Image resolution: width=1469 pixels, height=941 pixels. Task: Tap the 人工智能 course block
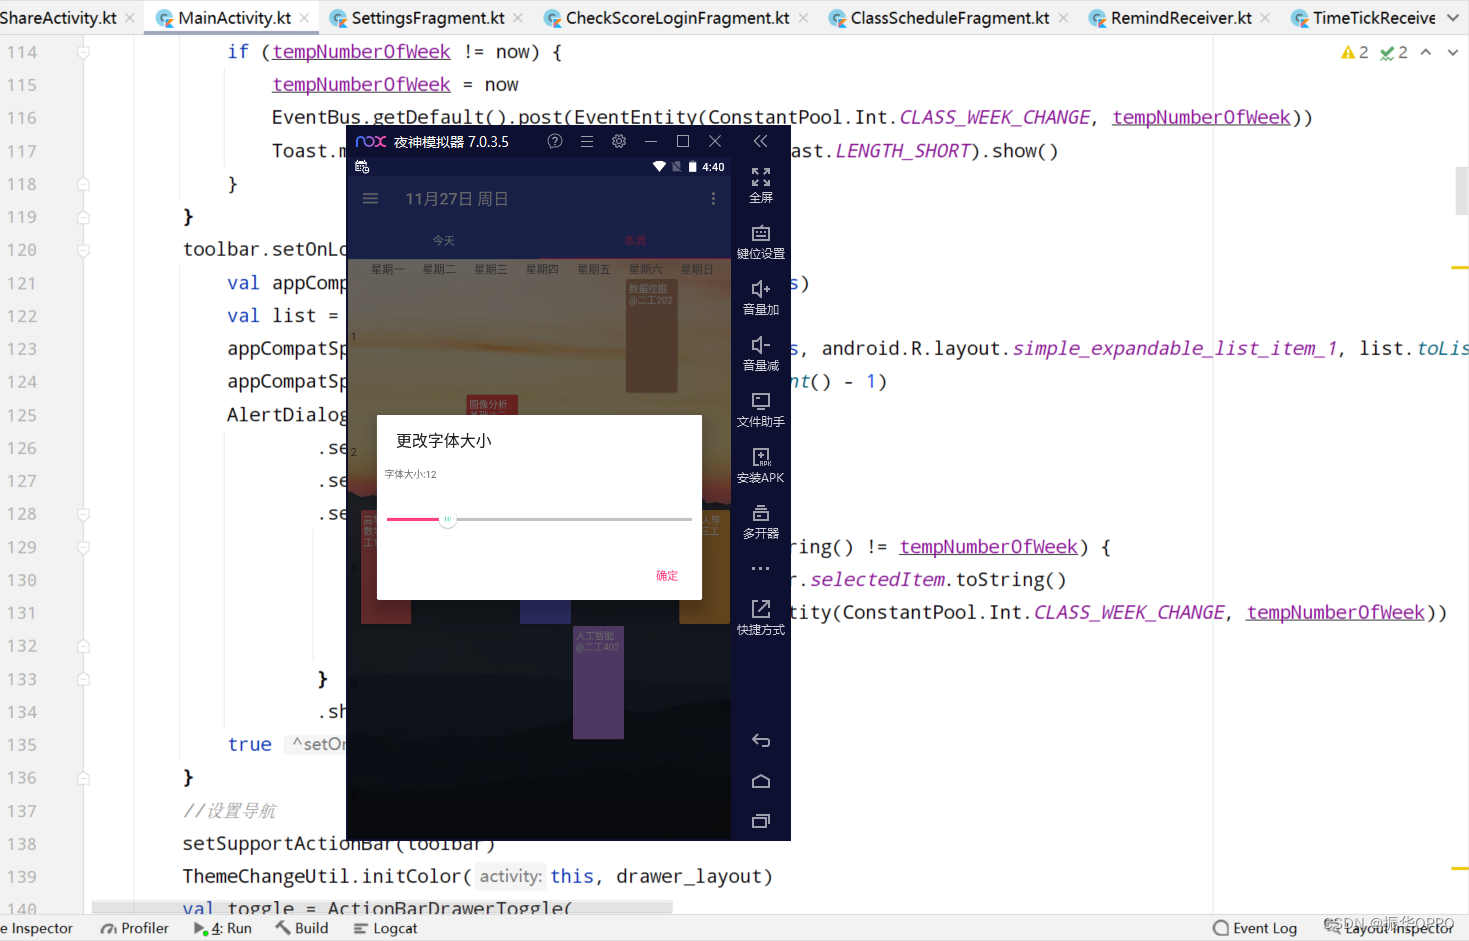(598, 683)
